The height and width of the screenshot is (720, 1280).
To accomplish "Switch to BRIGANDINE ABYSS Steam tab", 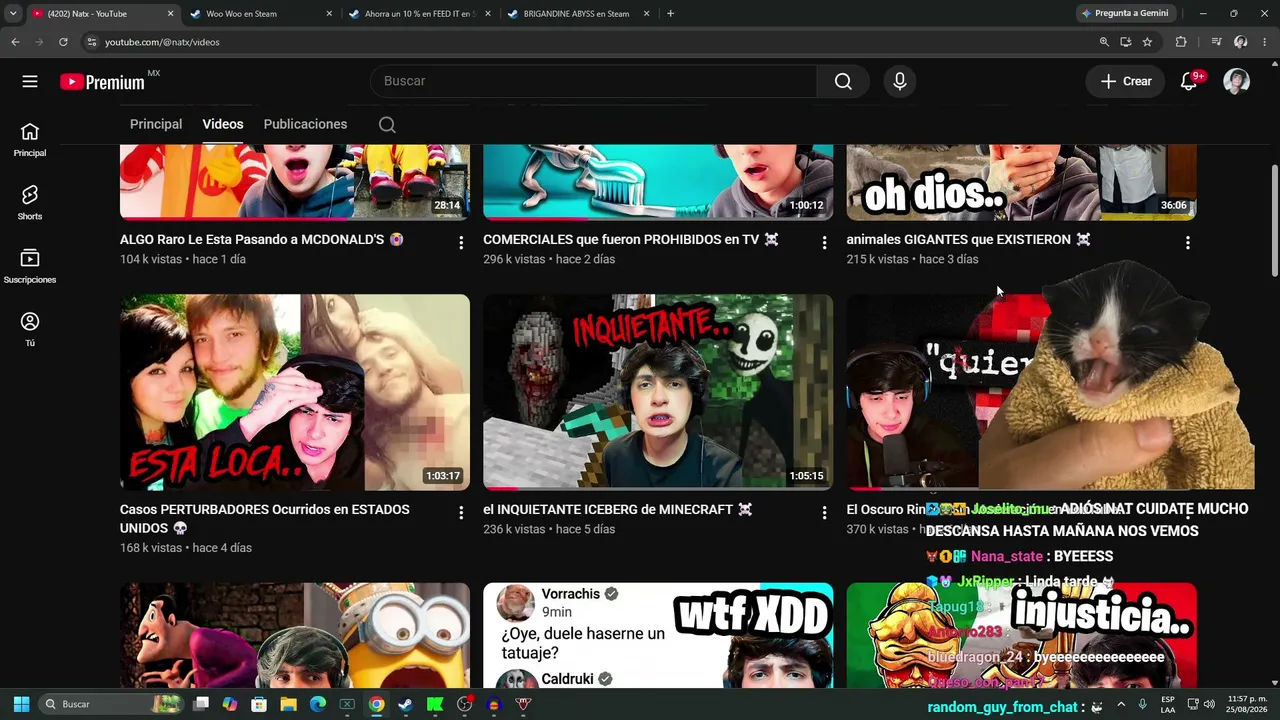I will [x=578, y=14].
